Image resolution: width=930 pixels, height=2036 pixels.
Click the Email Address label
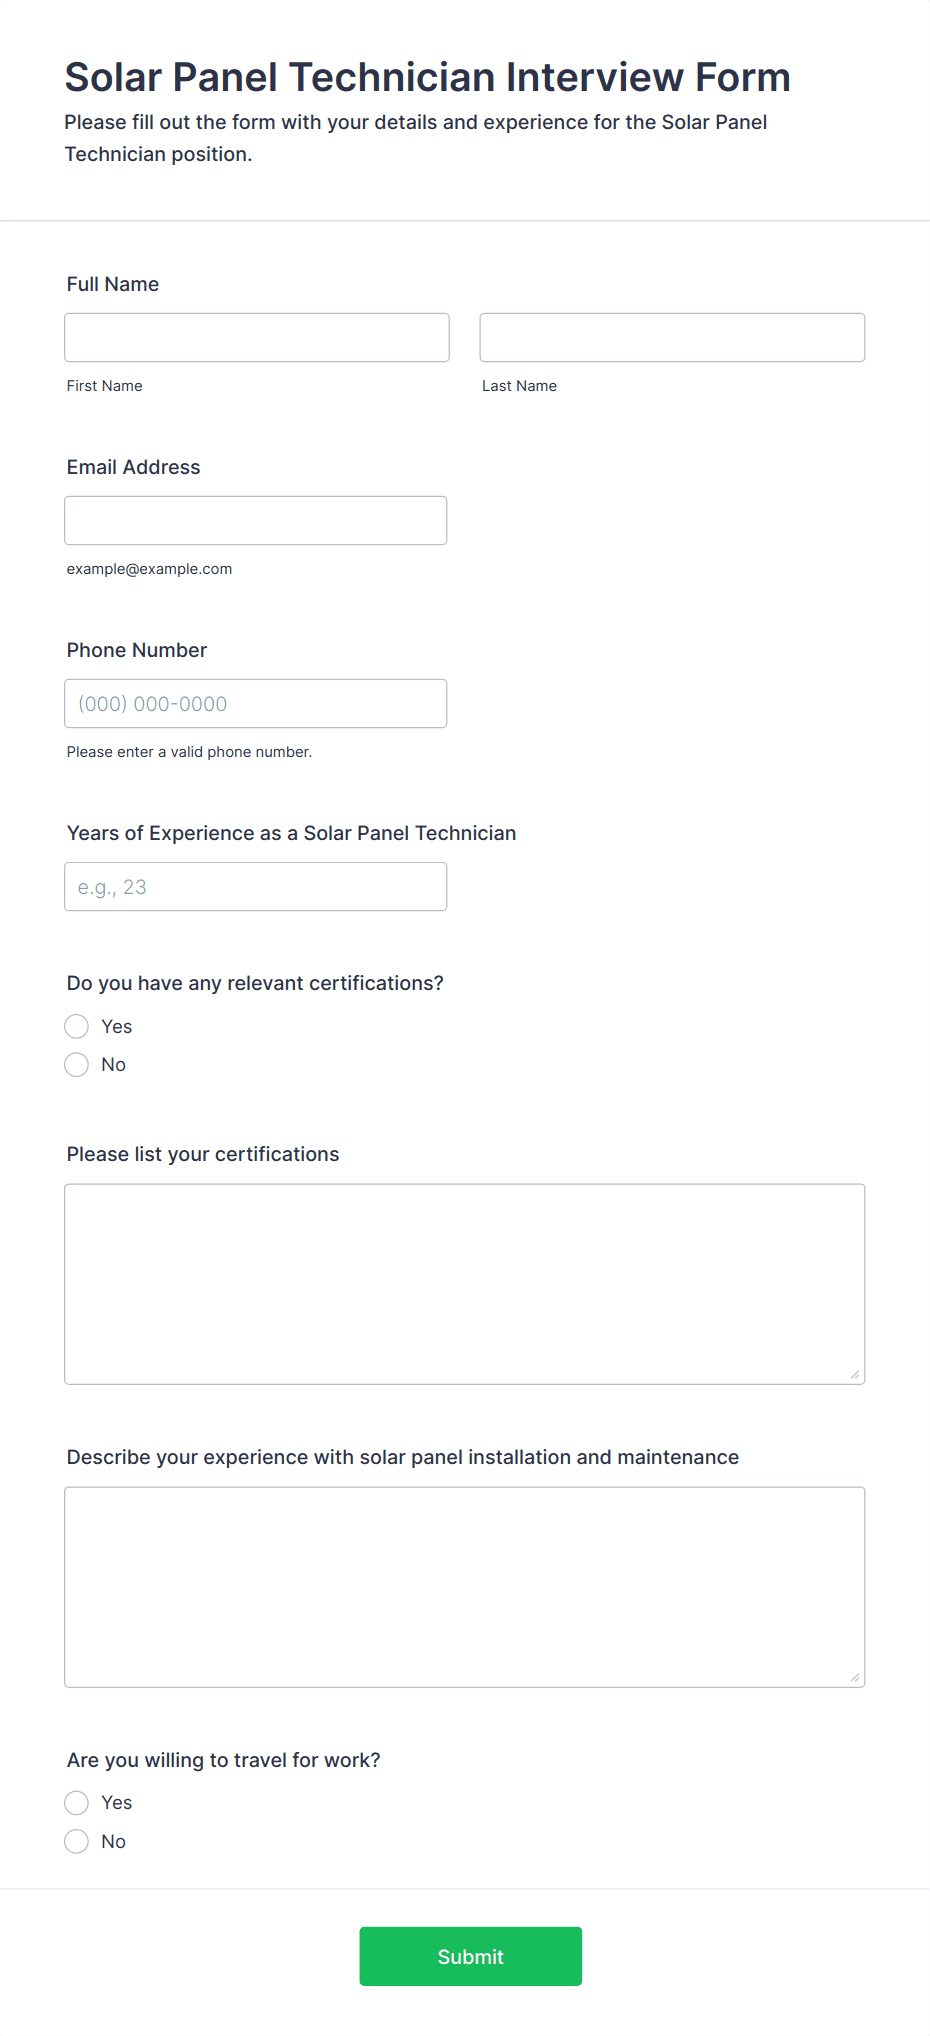(134, 467)
